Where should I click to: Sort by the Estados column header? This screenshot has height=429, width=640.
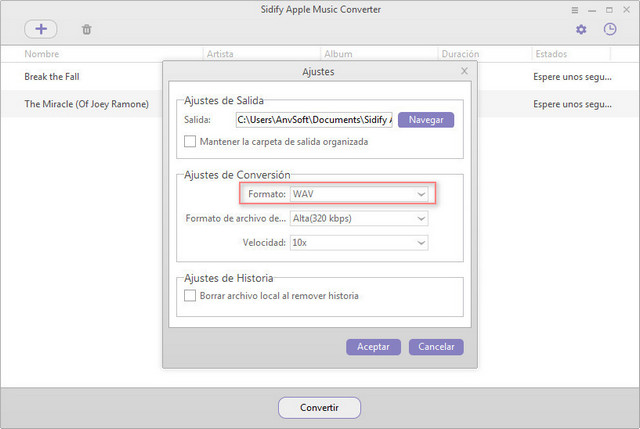coord(551,54)
